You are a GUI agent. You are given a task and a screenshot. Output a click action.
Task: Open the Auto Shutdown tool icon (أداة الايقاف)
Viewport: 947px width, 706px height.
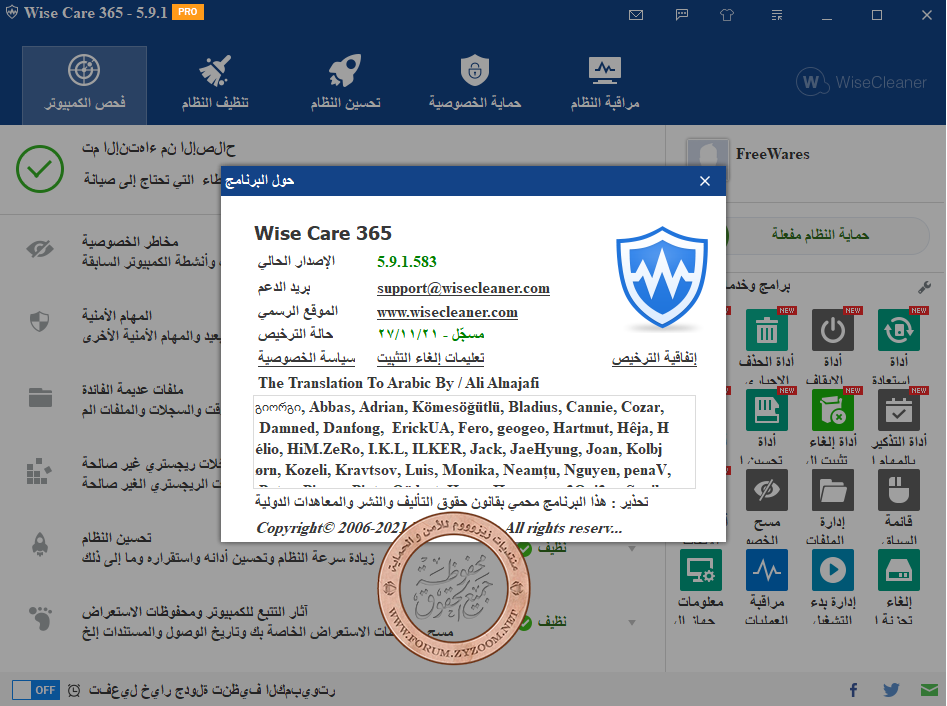tap(832, 330)
